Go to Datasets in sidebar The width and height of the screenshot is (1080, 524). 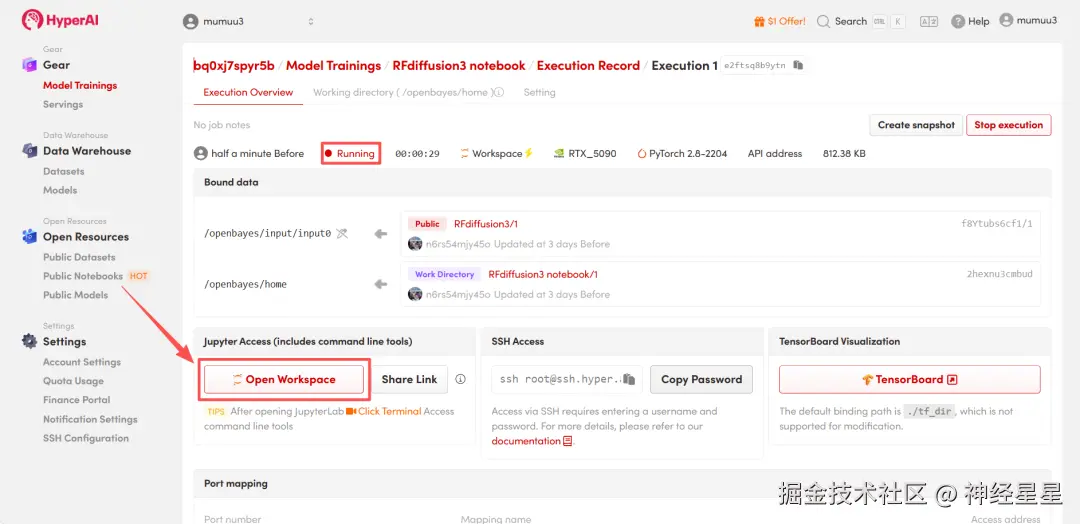click(63, 171)
